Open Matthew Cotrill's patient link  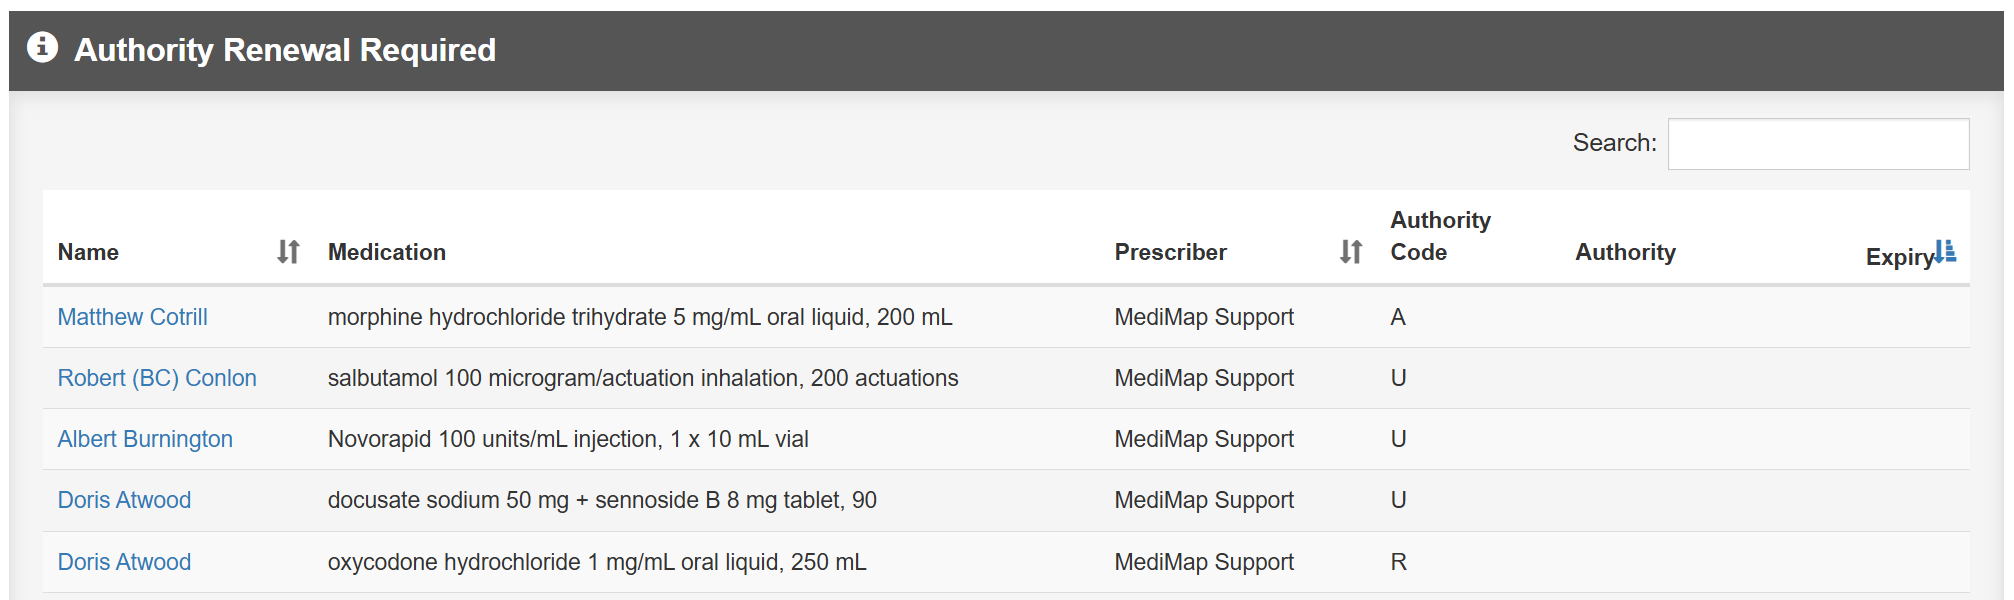[132, 317]
